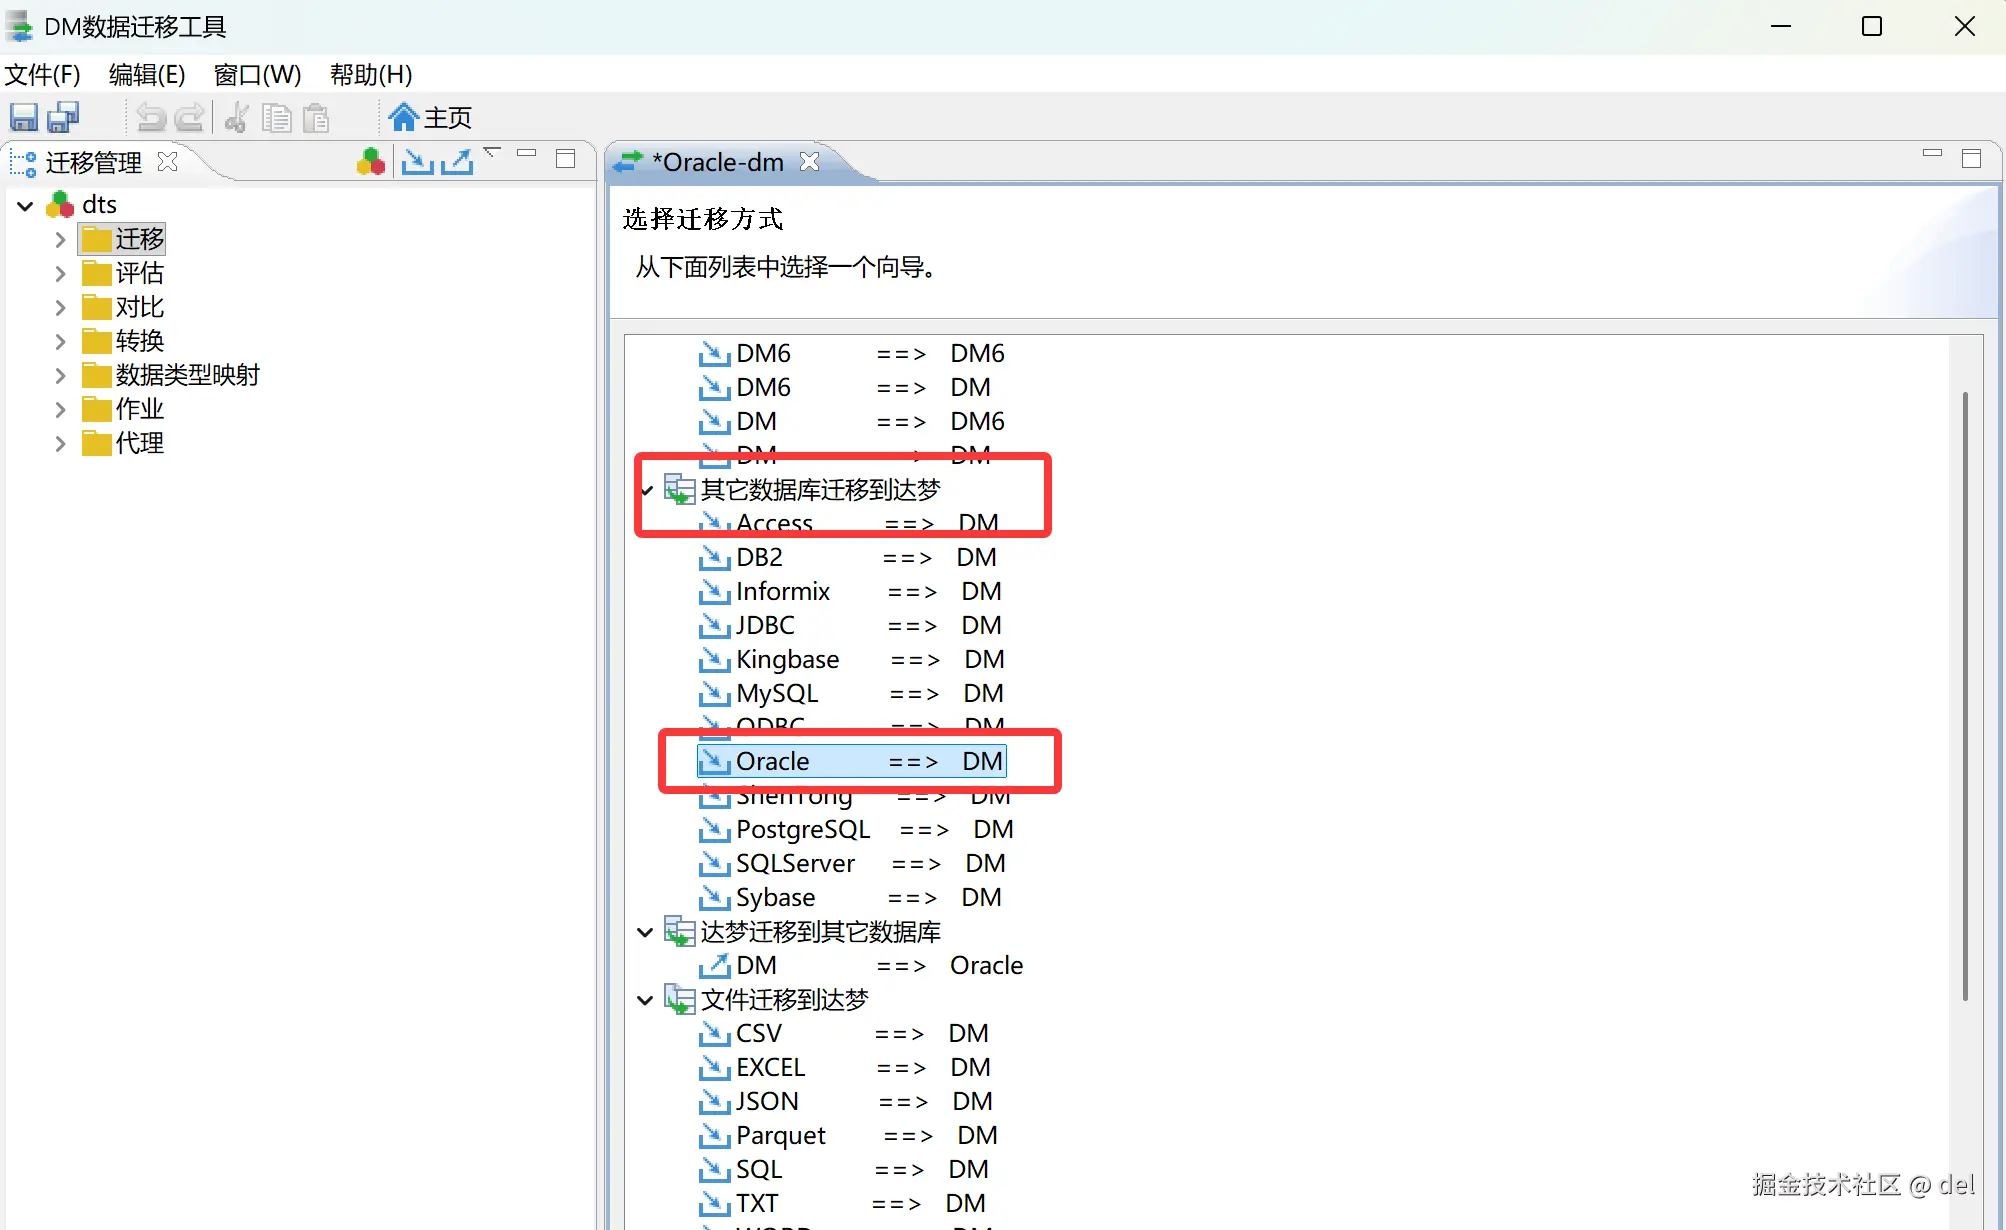Switch to the 迁移管理 tab
2006x1230 pixels.
coord(93,162)
